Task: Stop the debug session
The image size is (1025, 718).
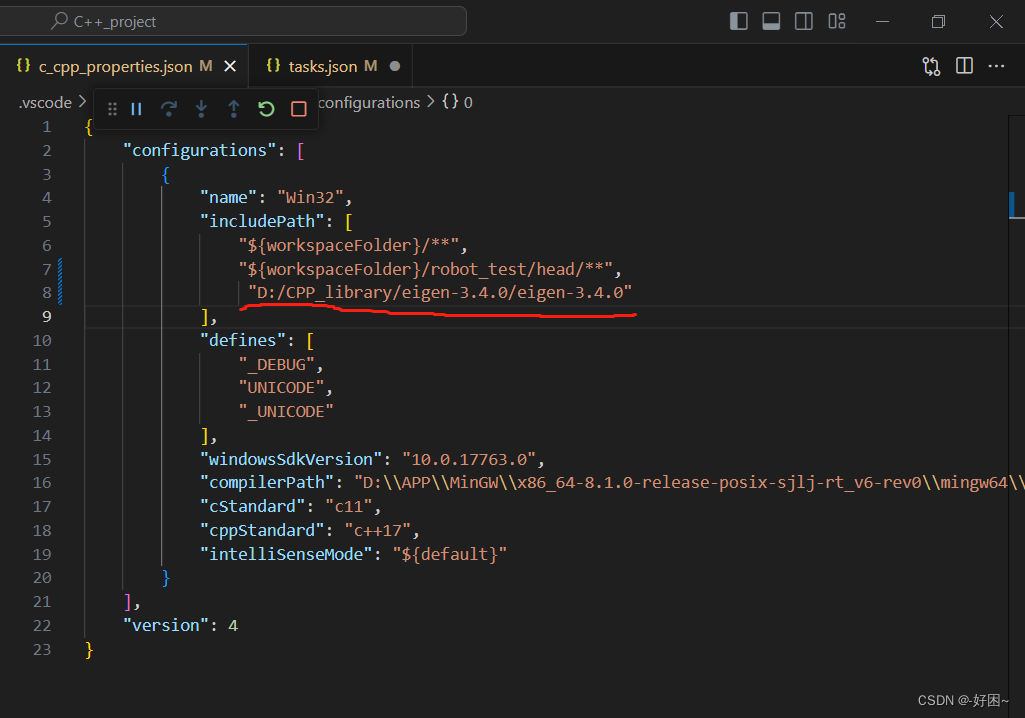Action: pos(298,110)
